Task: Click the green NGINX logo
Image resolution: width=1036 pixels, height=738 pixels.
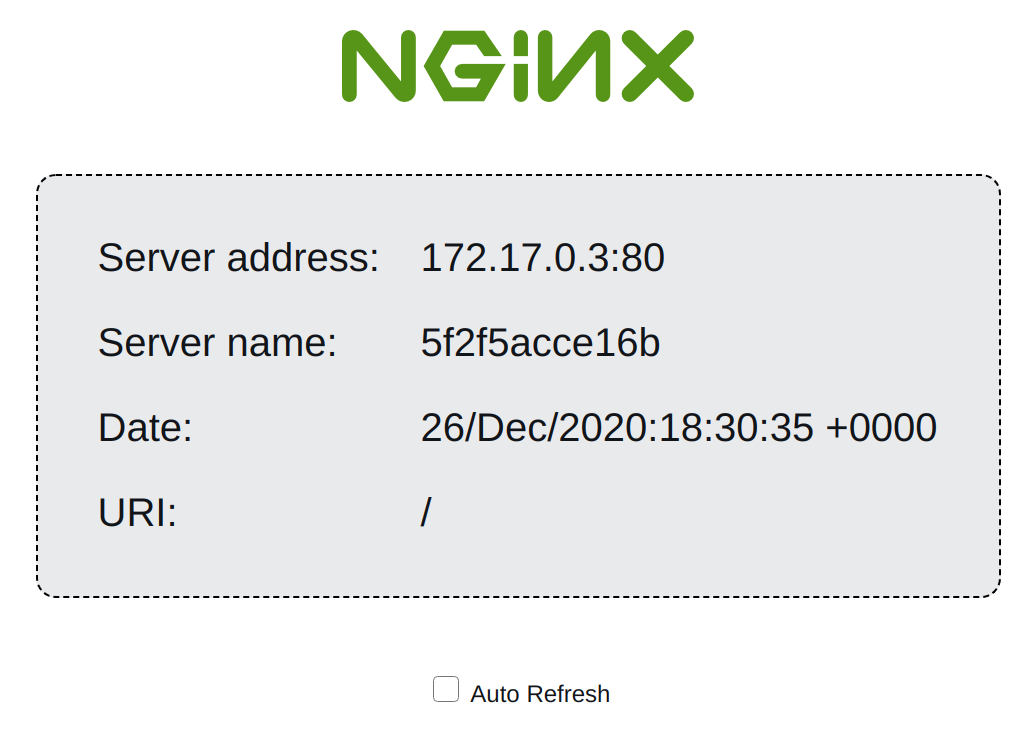Action: coord(517,66)
